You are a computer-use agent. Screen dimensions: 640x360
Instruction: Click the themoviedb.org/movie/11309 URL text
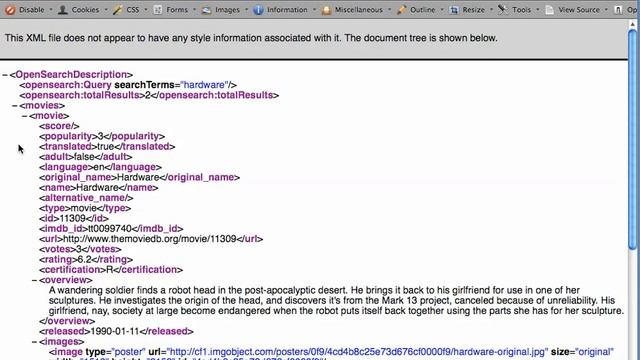(149, 239)
